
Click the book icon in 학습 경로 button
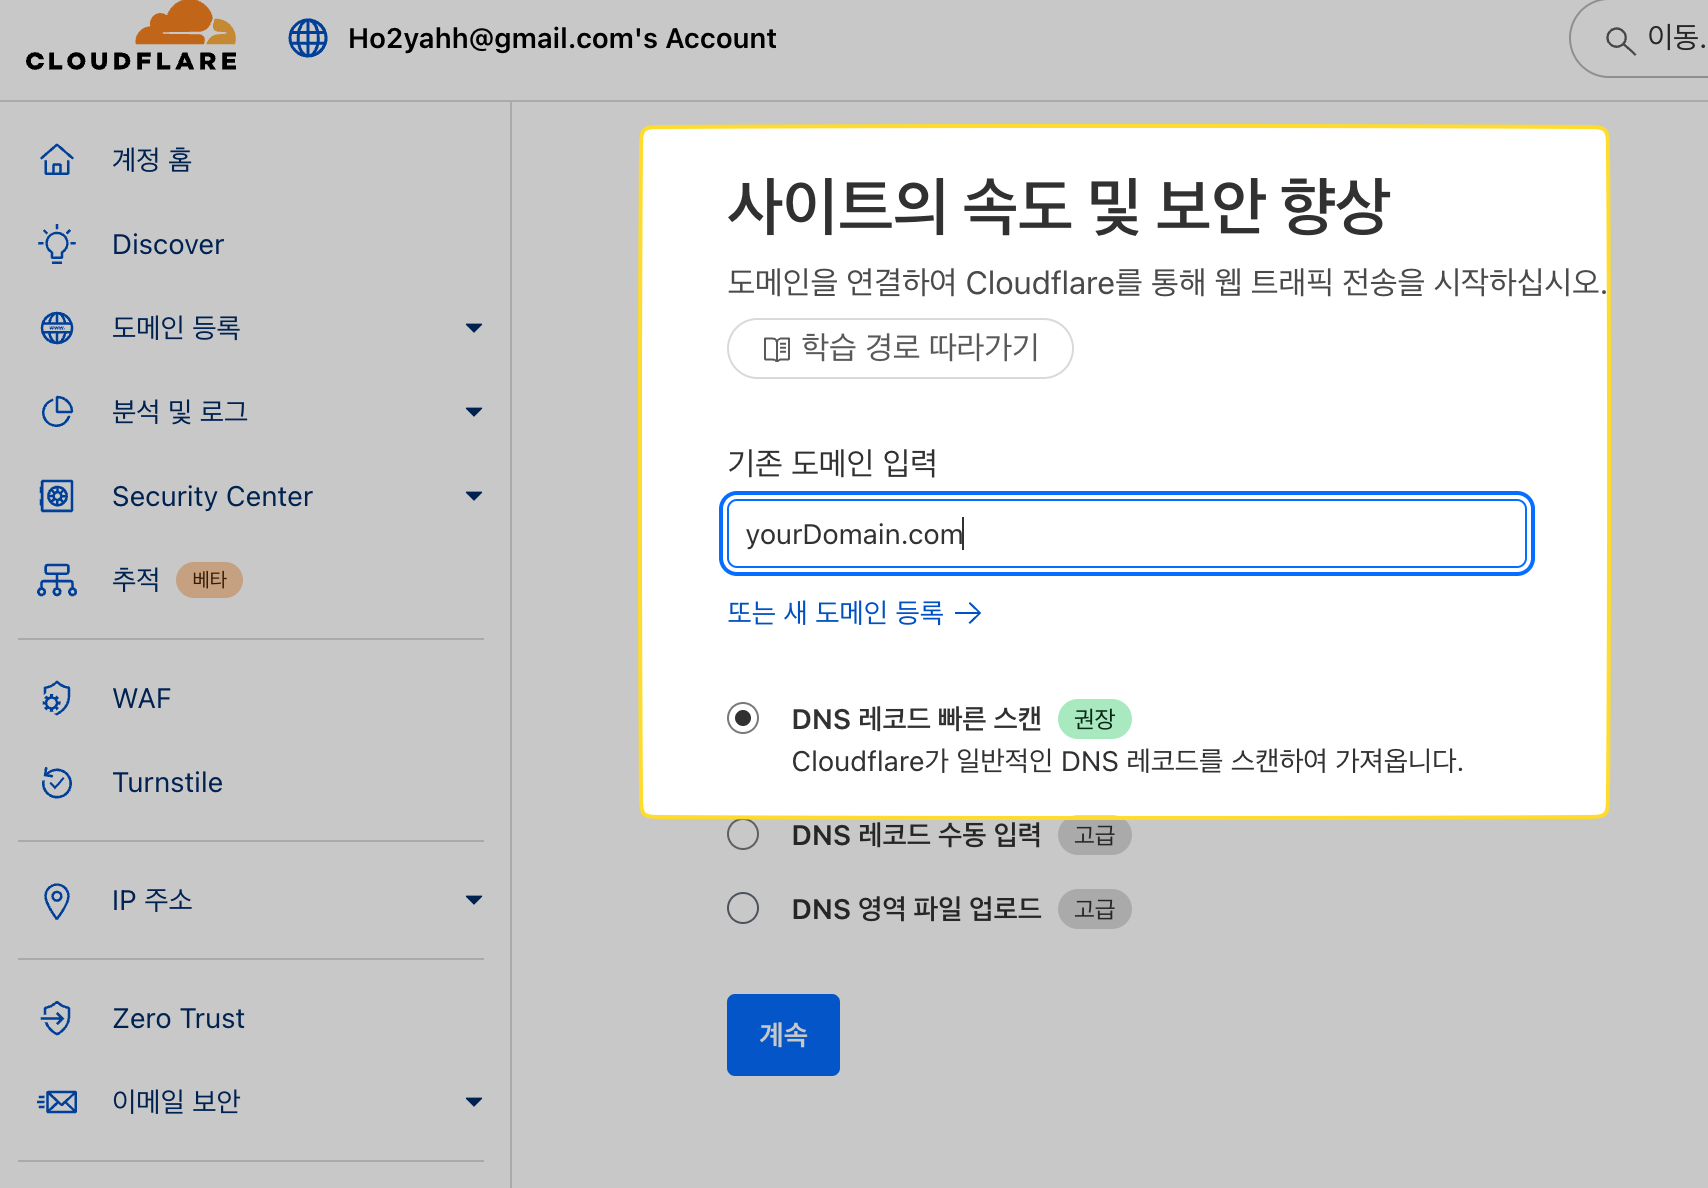click(x=777, y=349)
